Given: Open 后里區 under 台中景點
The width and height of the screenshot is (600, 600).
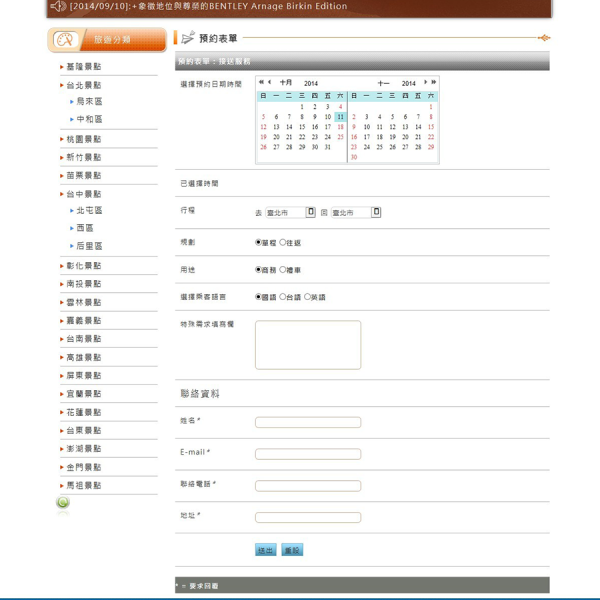Looking at the screenshot, I should pyautogui.click(x=90, y=246).
